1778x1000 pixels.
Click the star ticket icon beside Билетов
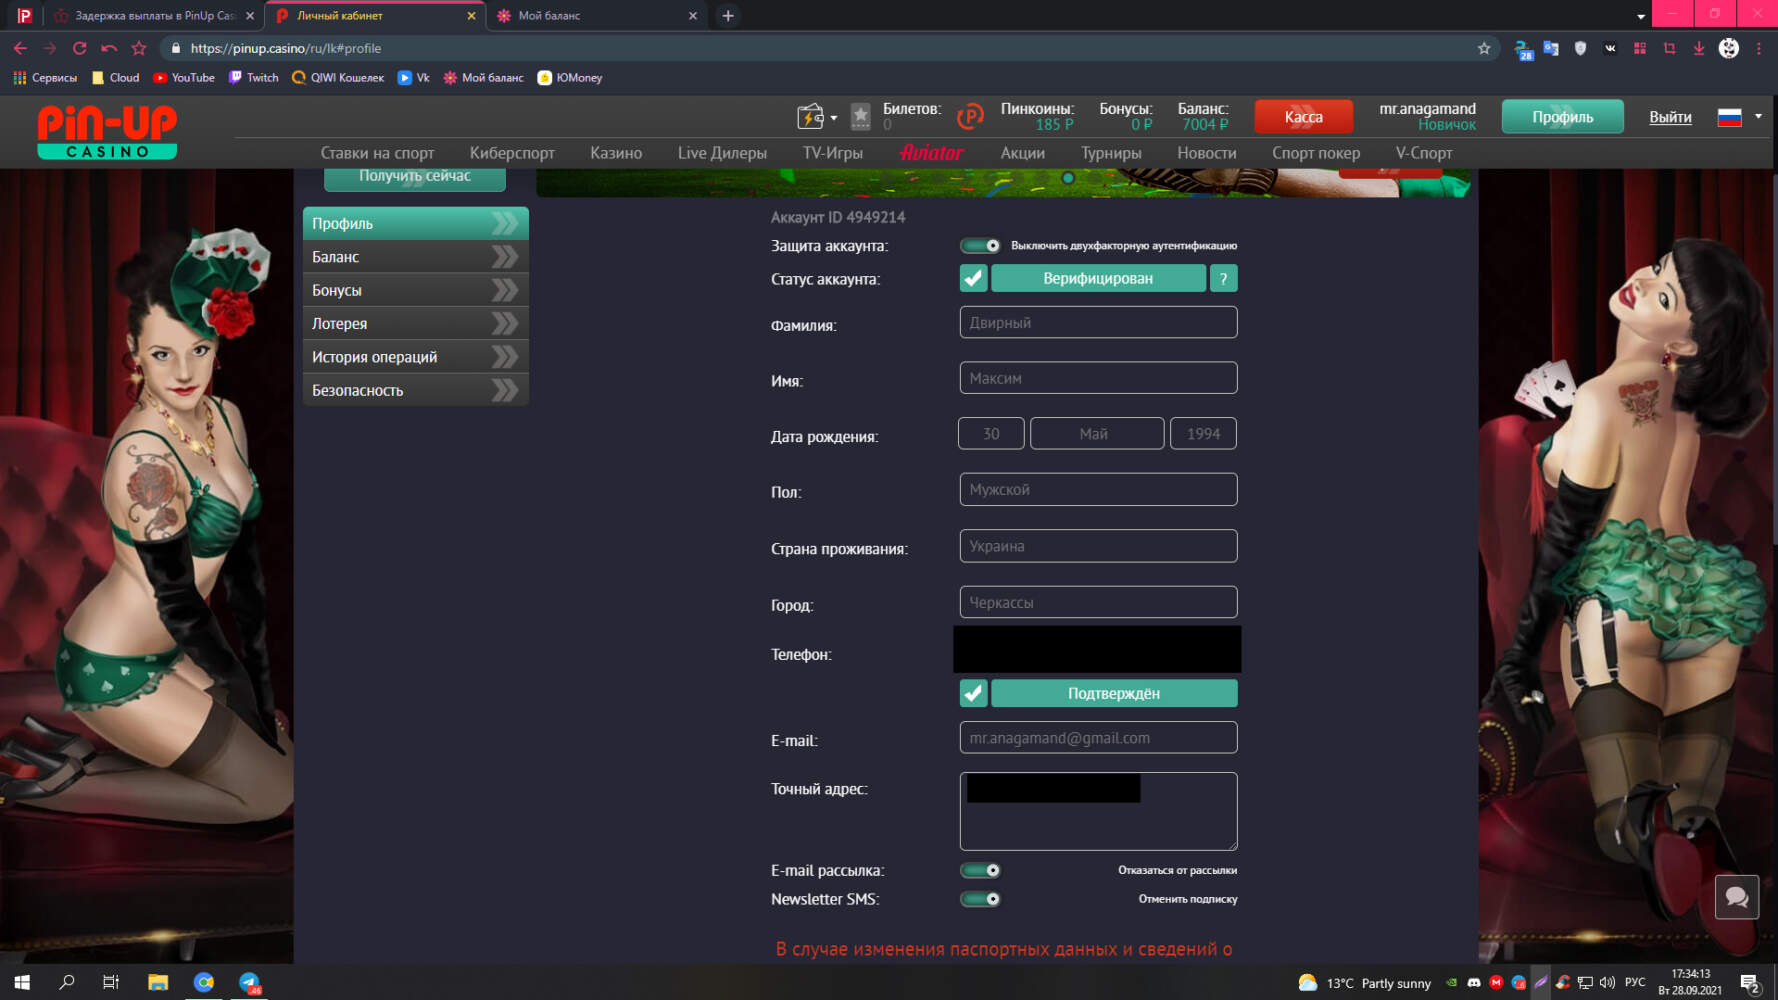pyautogui.click(x=860, y=117)
